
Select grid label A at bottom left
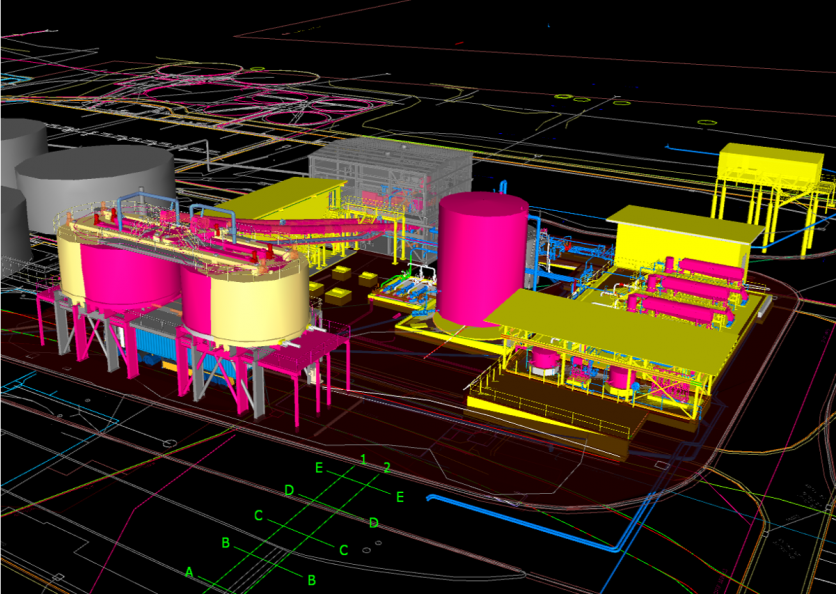(x=188, y=572)
